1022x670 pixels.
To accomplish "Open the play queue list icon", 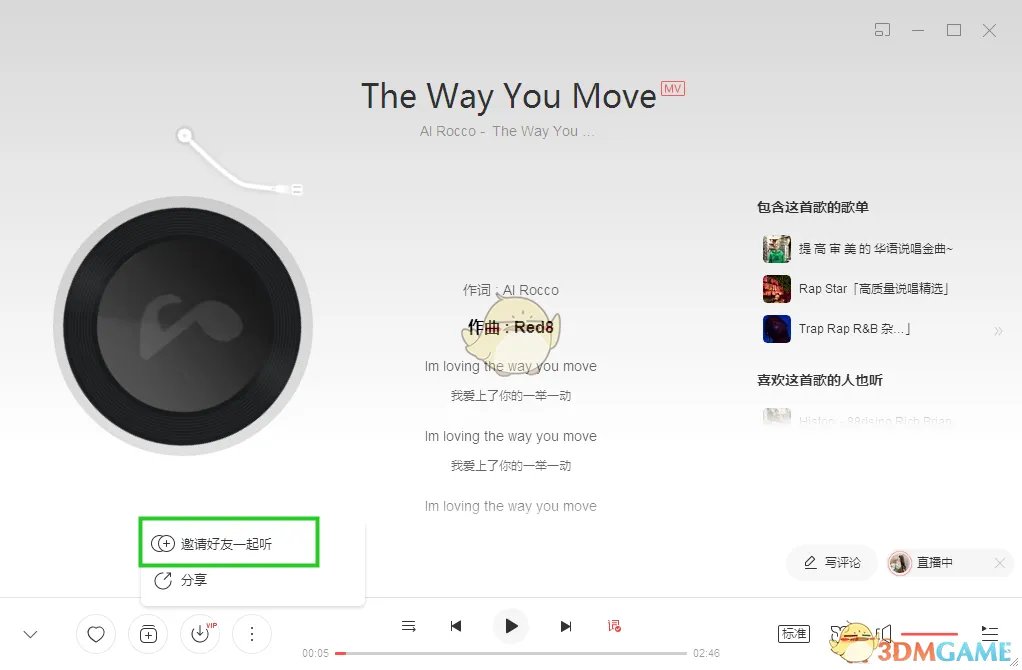I will [x=409, y=626].
